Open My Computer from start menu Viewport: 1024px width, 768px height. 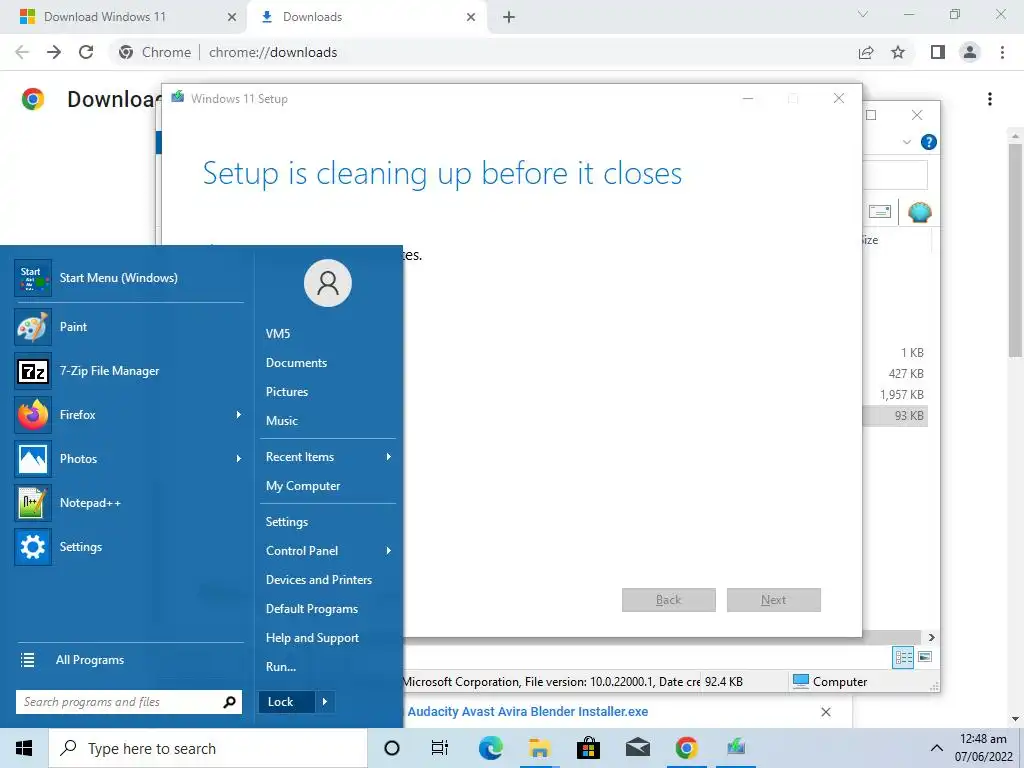click(x=303, y=486)
